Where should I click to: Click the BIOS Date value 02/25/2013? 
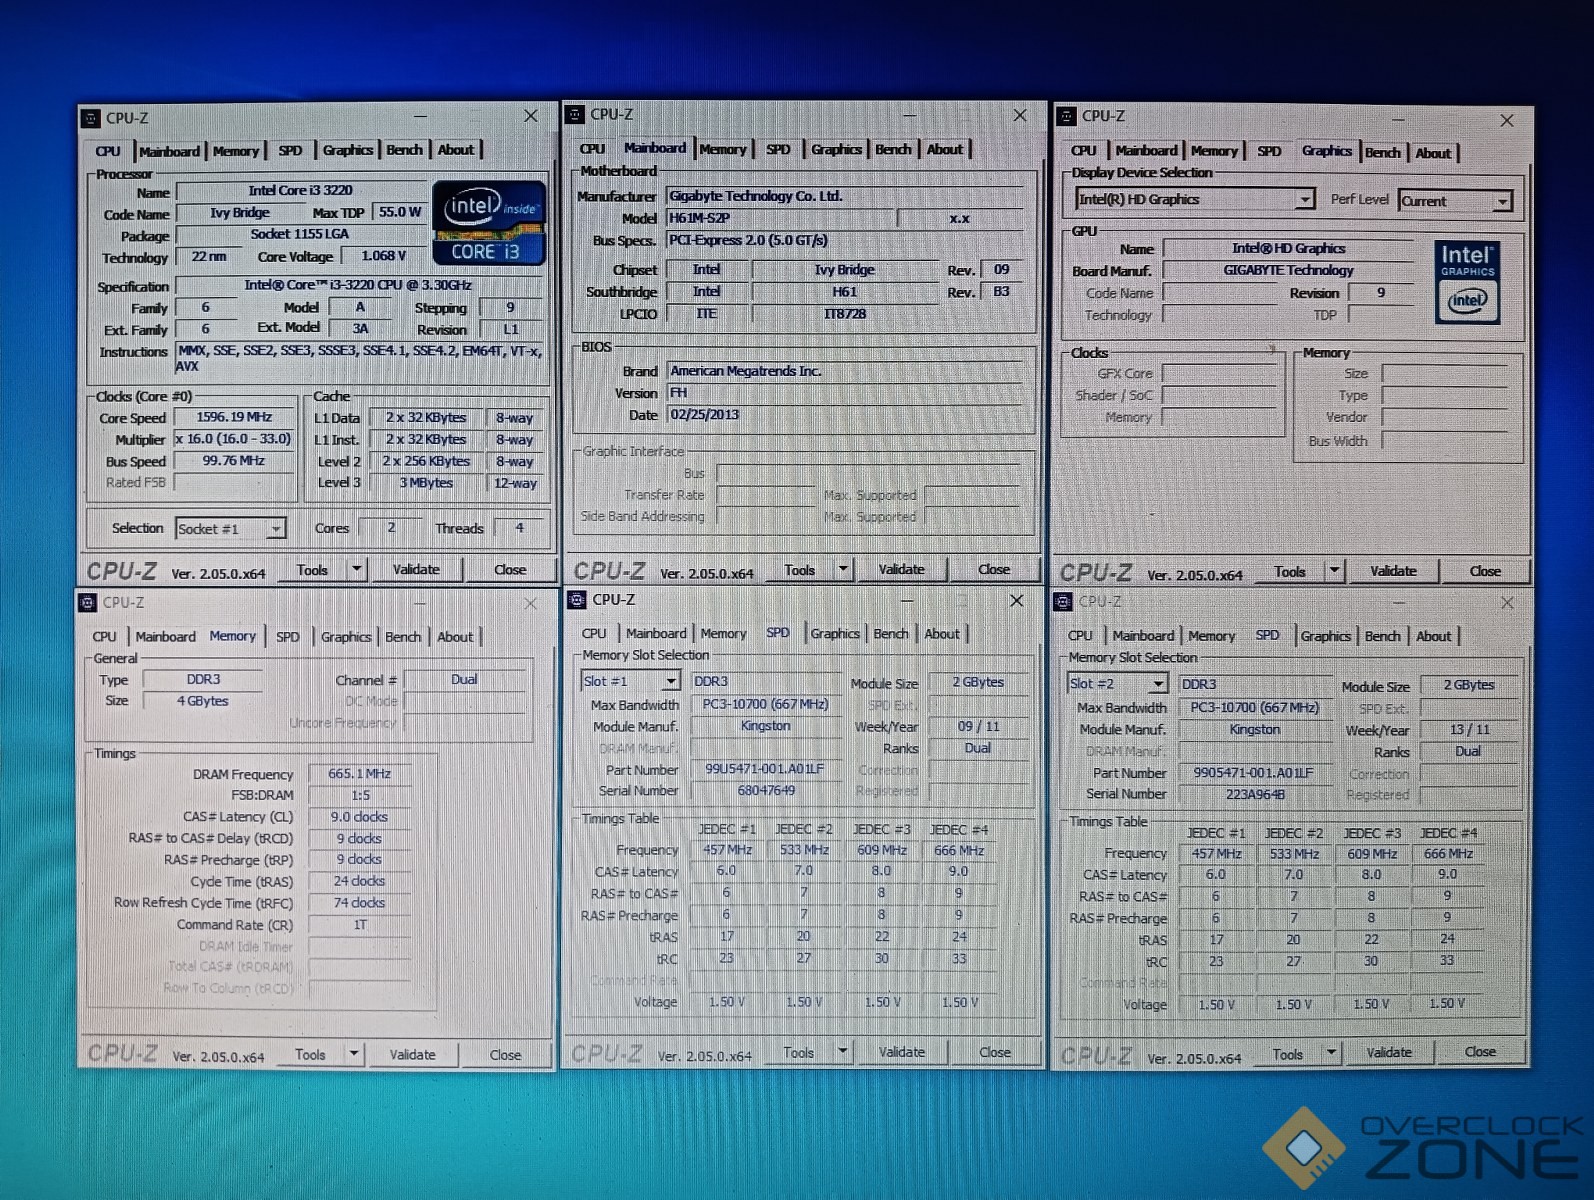845,414
